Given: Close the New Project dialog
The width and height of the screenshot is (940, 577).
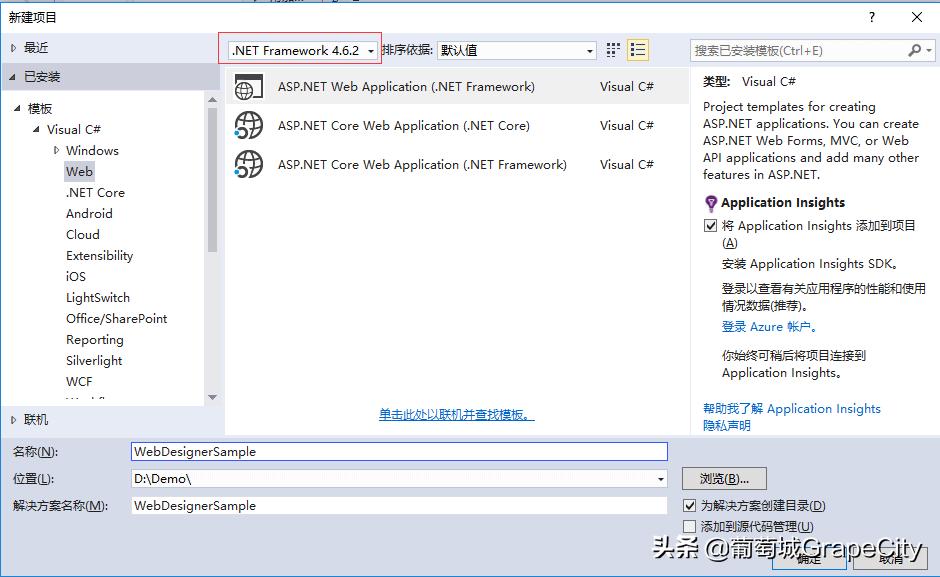Looking at the screenshot, I should 917,17.
